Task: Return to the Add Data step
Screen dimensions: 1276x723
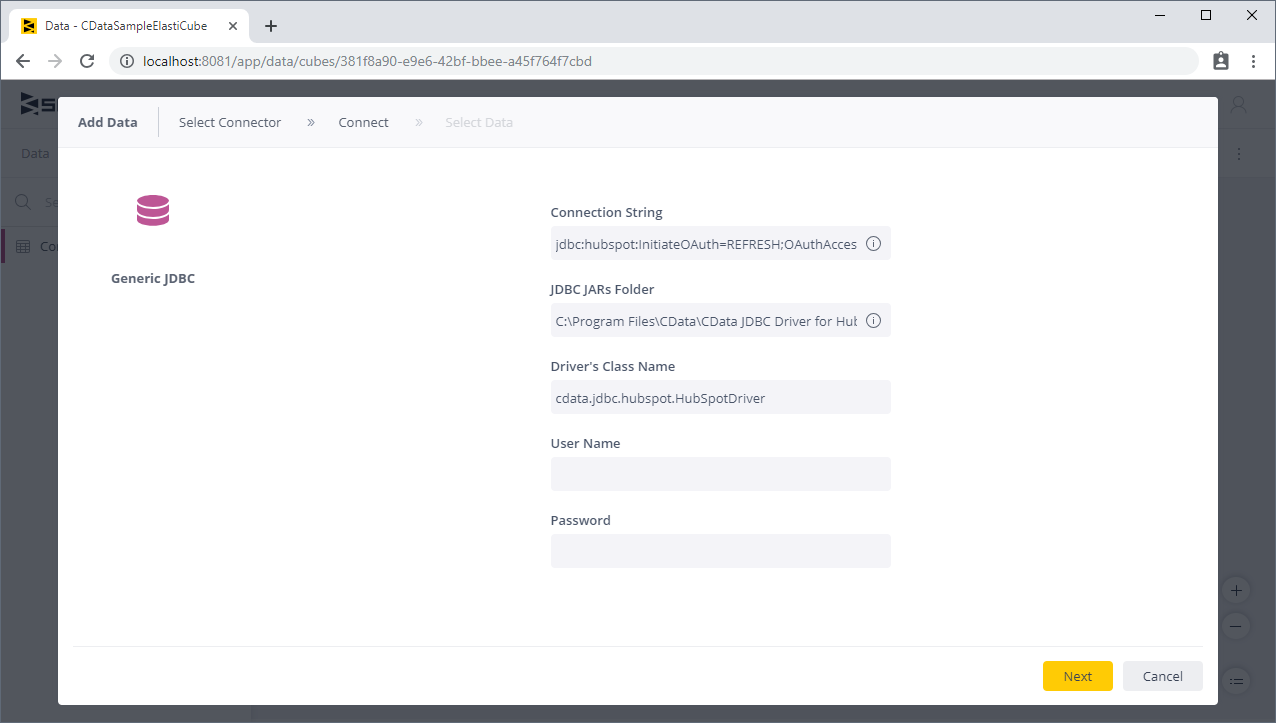Action: pos(107,122)
